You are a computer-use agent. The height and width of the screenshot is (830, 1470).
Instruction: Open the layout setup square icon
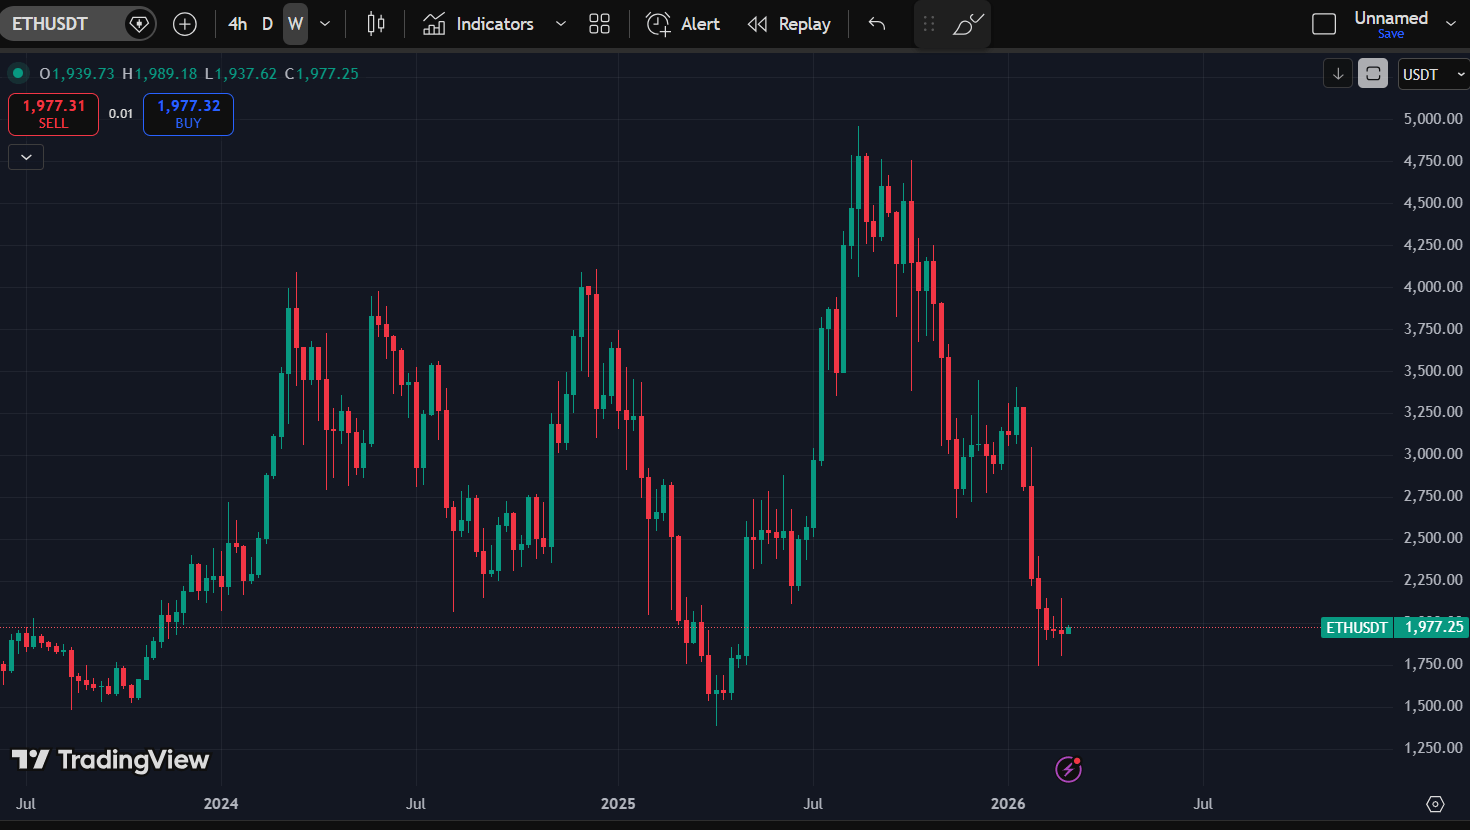pyautogui.click(x=1324, y=24)
